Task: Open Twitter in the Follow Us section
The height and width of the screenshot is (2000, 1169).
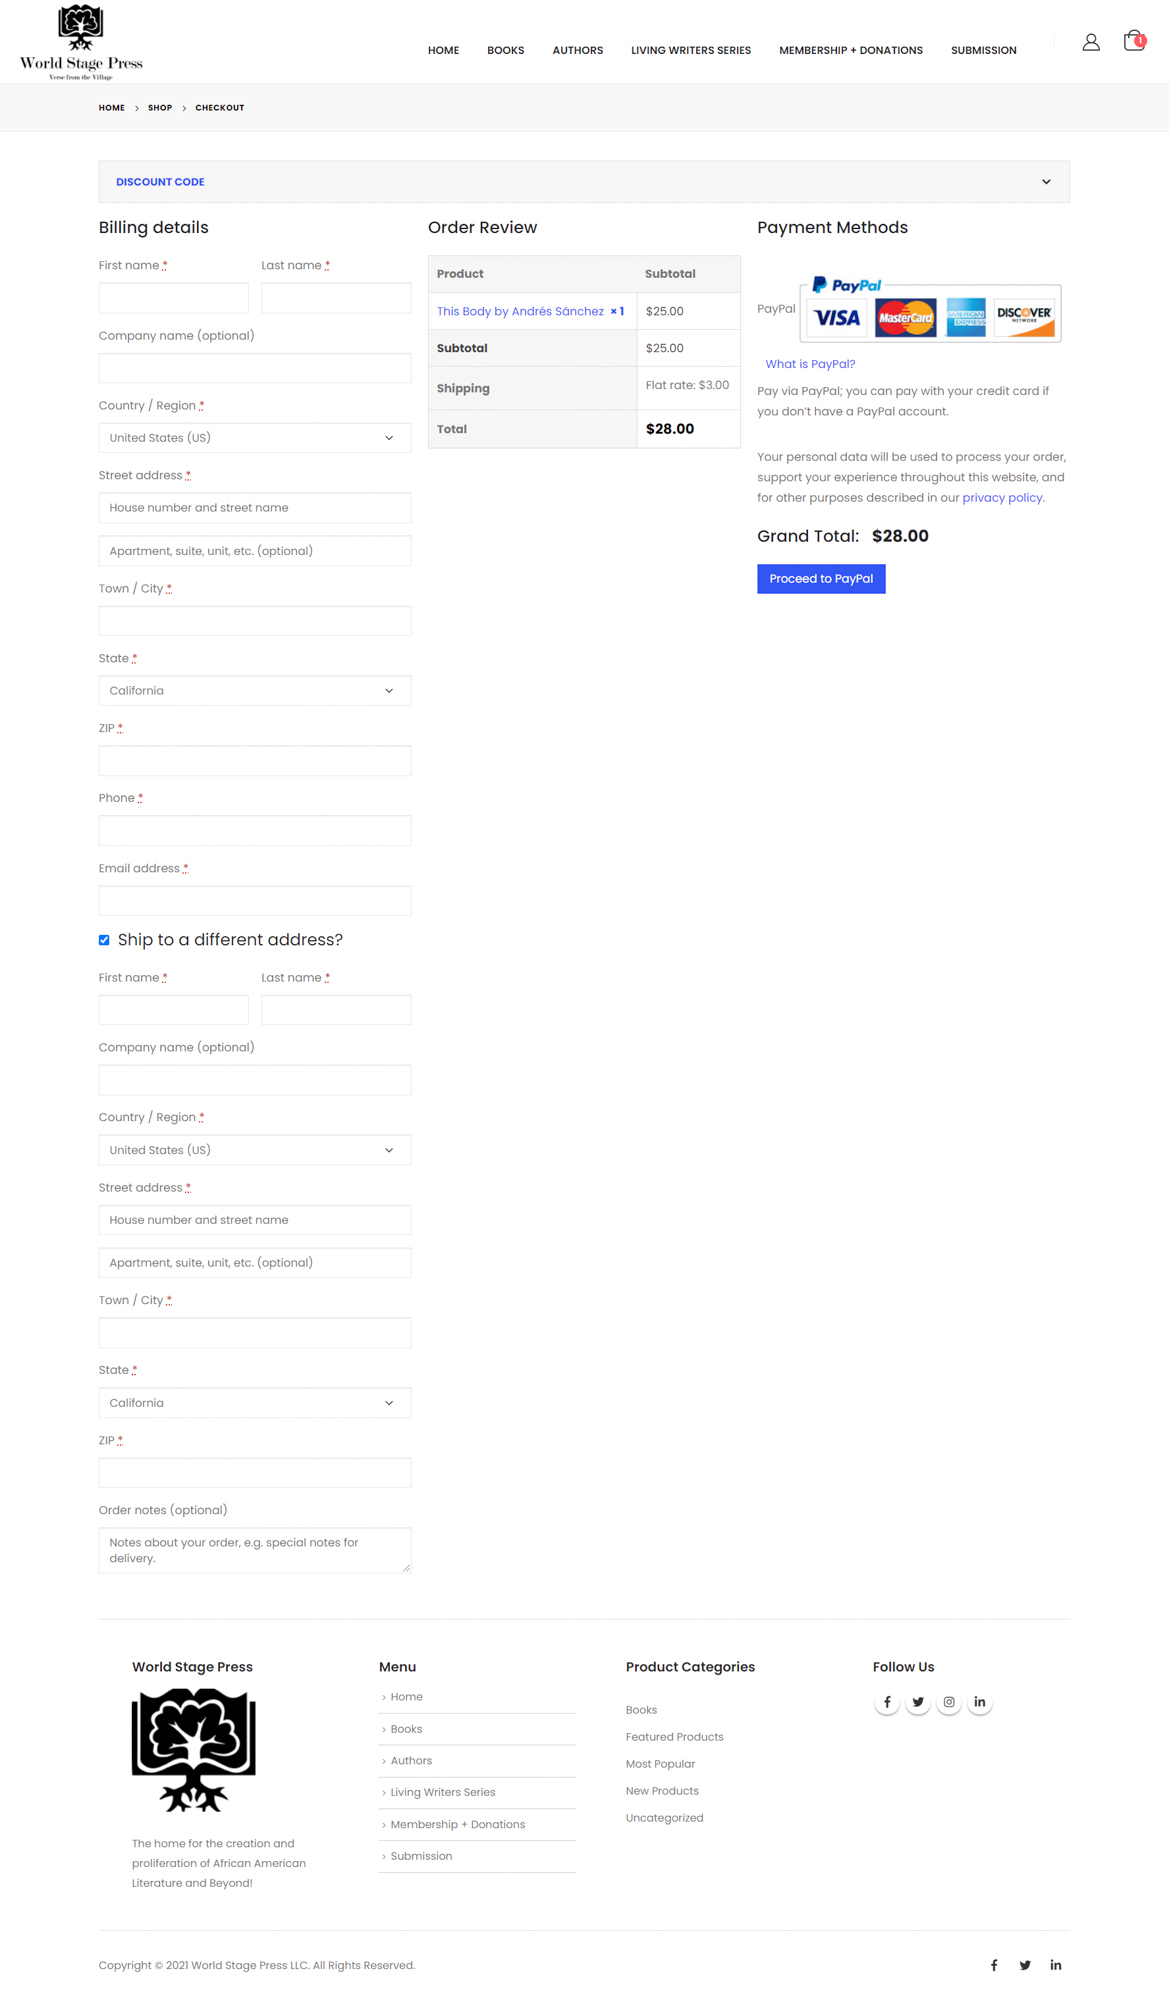Action: [x=917, y=1702]
